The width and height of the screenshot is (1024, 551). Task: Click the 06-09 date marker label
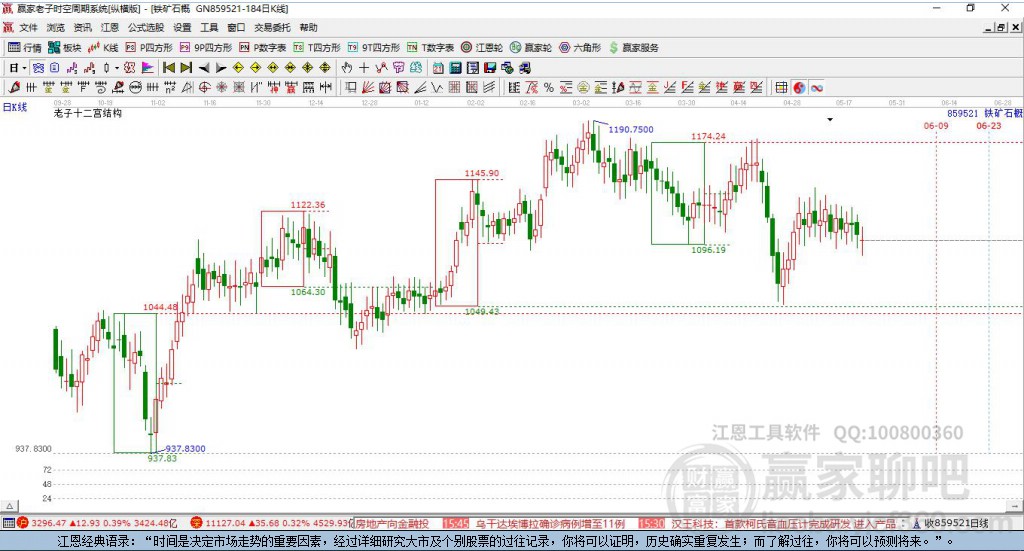(x=936, y=125)
